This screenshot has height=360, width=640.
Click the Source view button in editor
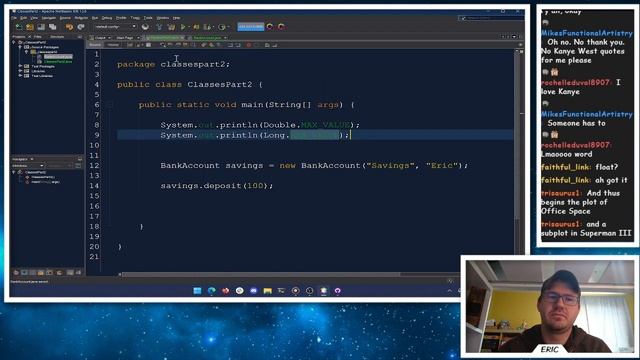95,45
